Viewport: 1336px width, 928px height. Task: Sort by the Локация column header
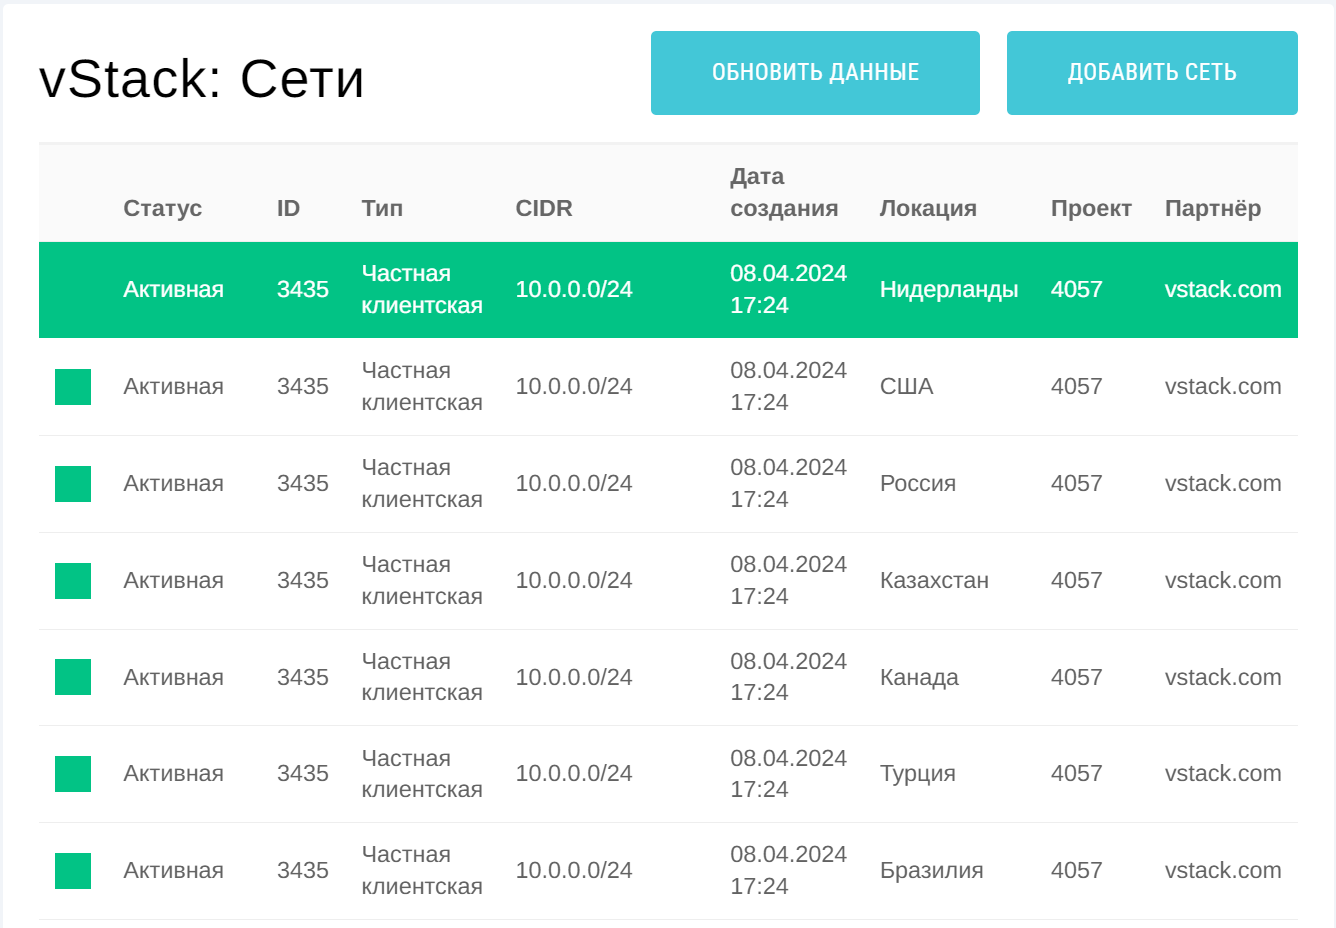[928, 208]
